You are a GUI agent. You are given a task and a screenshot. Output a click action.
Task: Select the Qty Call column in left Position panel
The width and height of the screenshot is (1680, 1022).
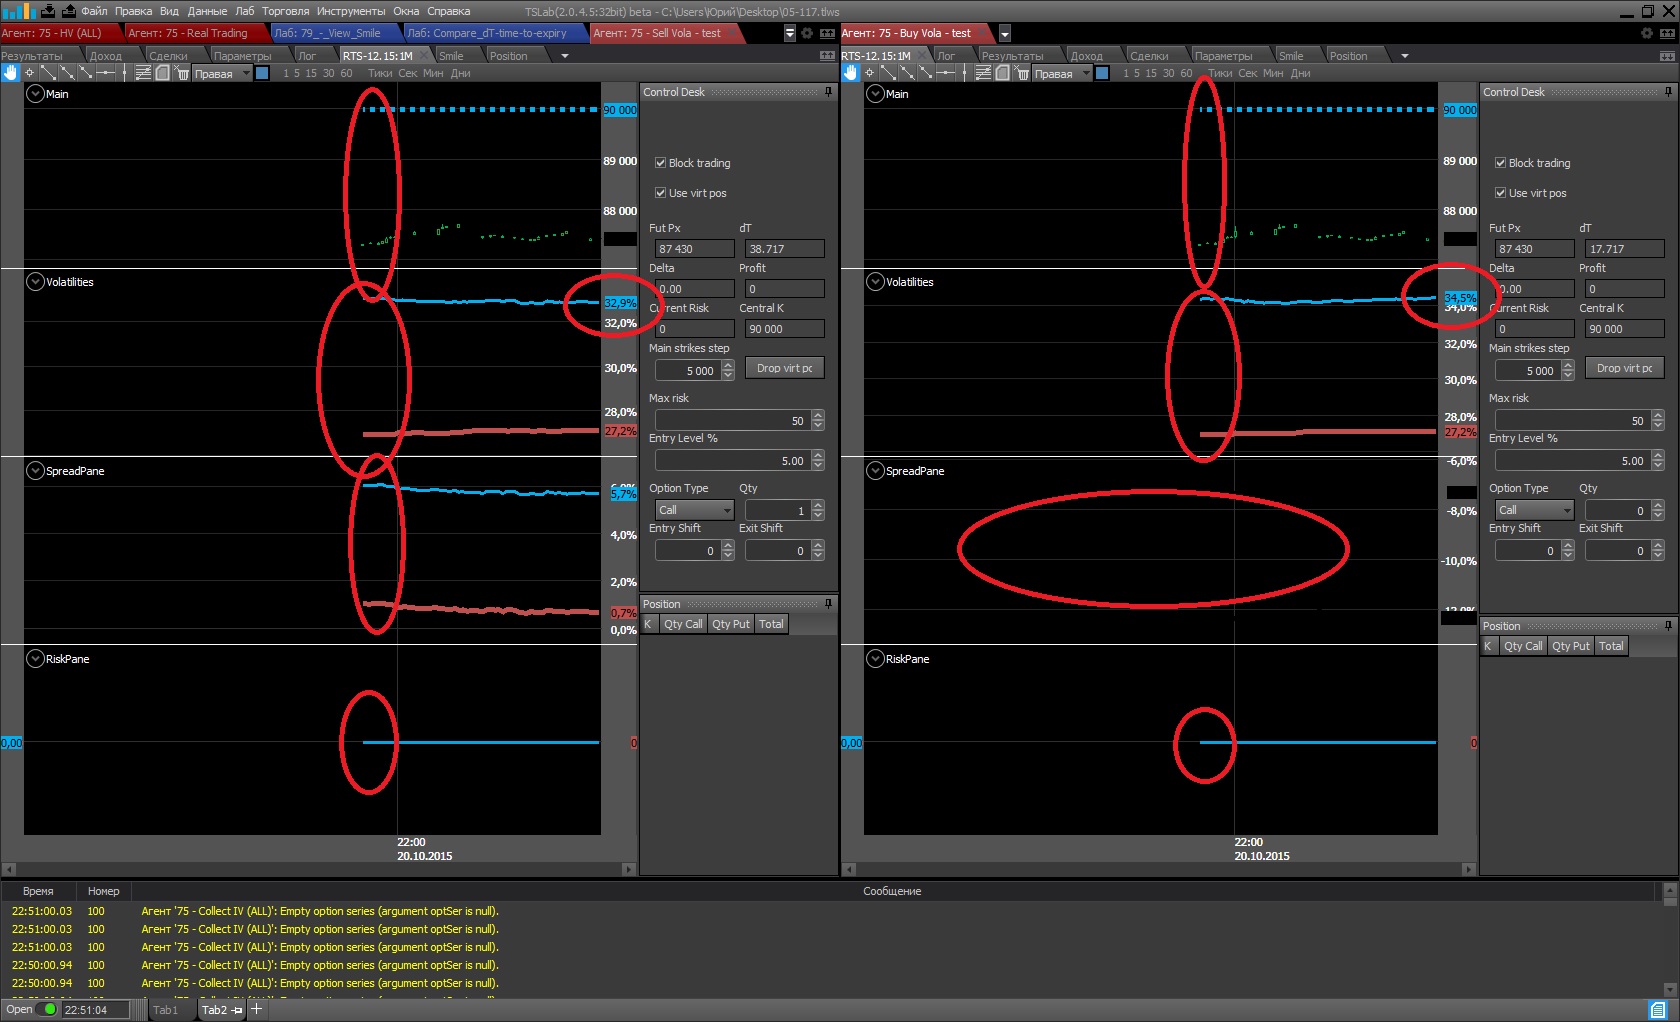click(x=683, y=624)
